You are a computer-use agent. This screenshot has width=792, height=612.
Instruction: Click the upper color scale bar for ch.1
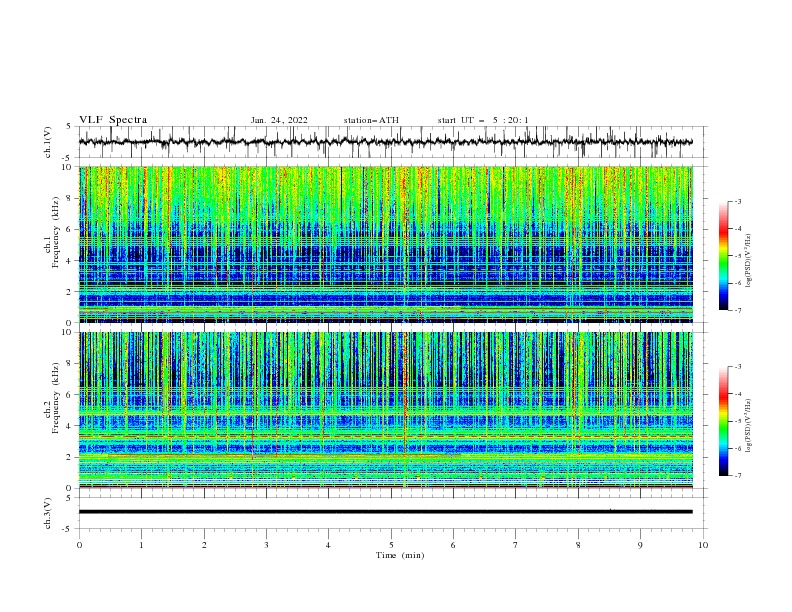(723, 256)
